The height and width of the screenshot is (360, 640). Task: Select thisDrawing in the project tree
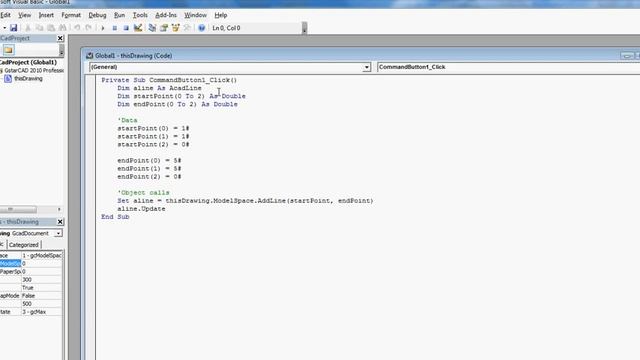click(28, 78)
